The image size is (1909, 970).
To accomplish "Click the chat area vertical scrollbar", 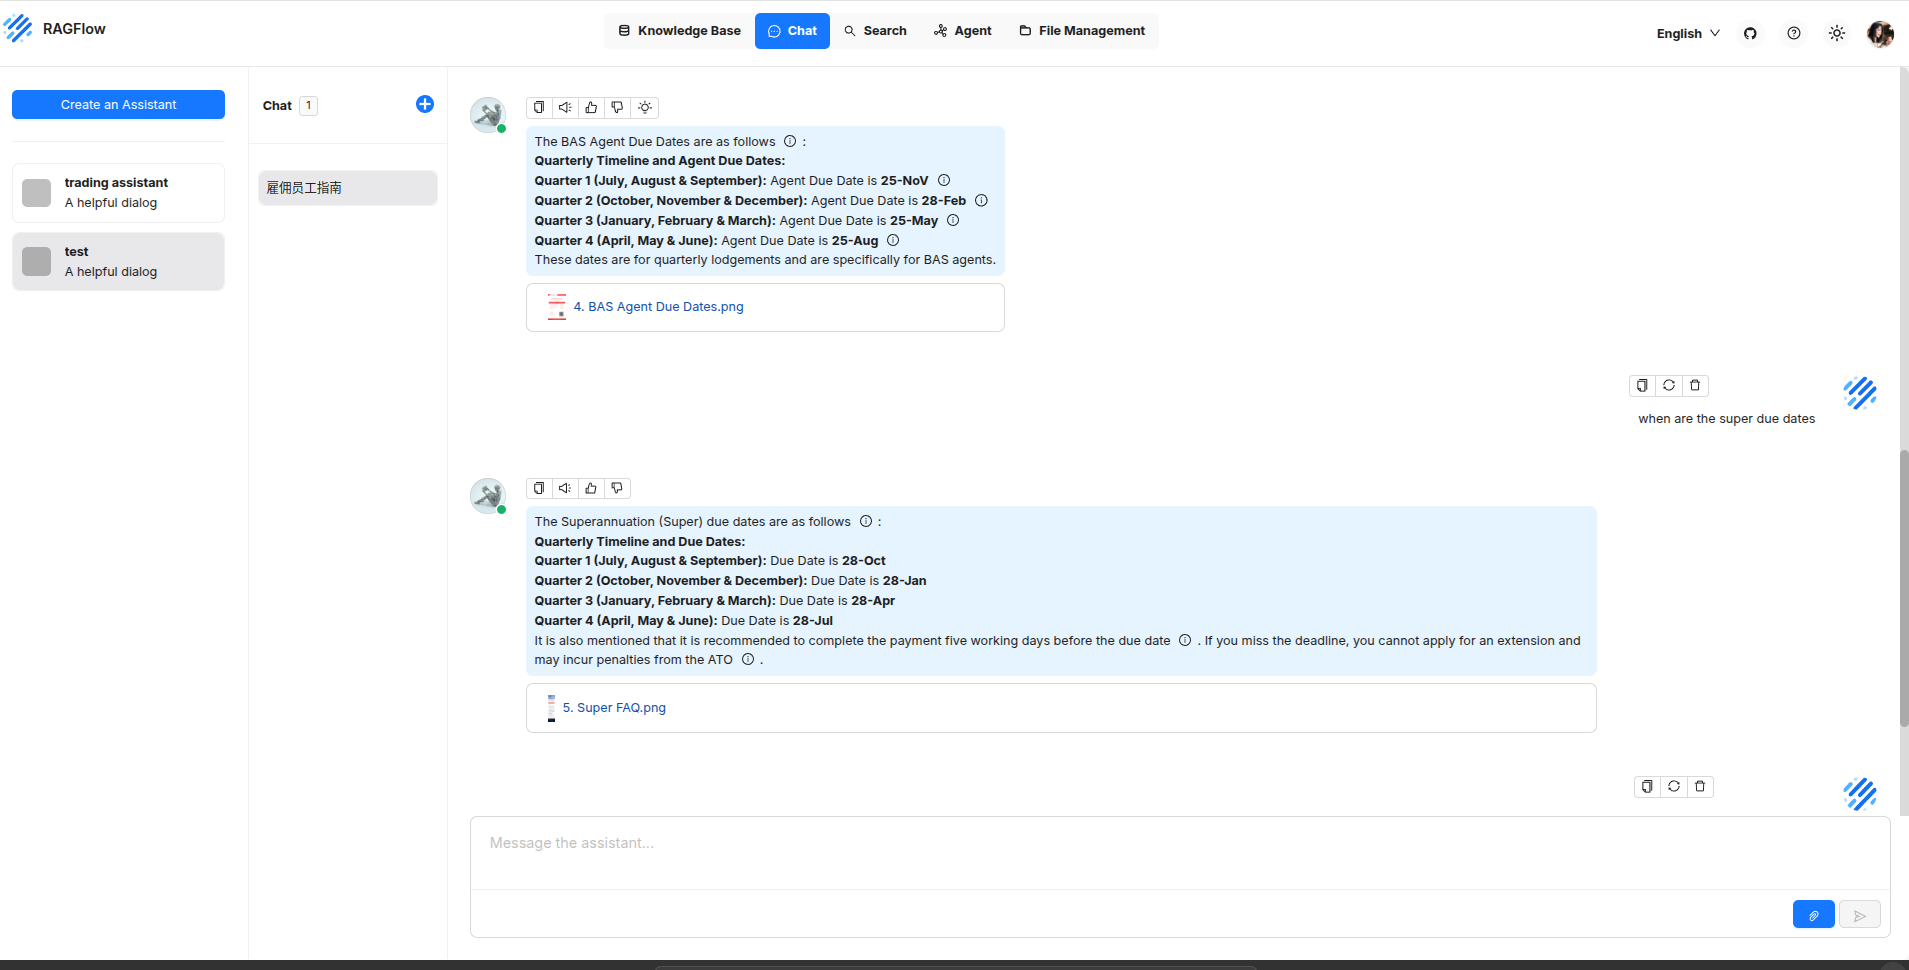I will (1903, 590).
